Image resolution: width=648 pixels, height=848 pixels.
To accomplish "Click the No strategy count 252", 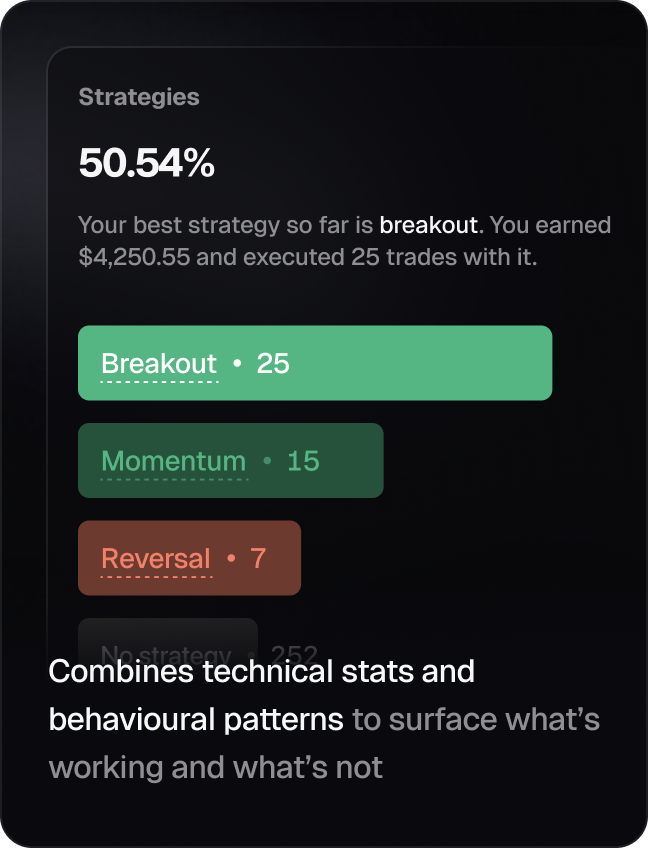I will click(x=294, y=655).
